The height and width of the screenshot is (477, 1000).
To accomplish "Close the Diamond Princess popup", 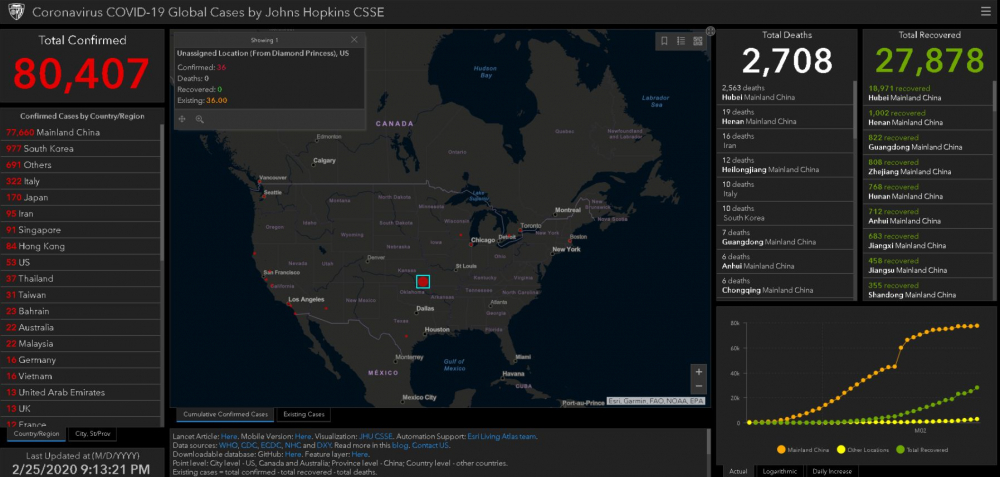I will click(354, 40).
